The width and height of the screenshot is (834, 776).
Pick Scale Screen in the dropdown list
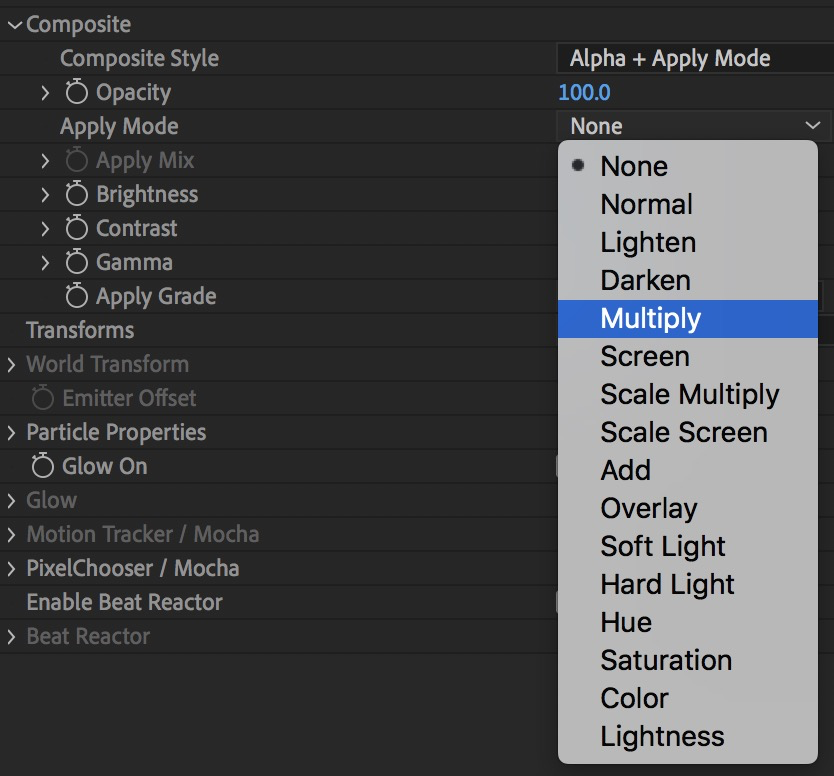pos(683,433)
